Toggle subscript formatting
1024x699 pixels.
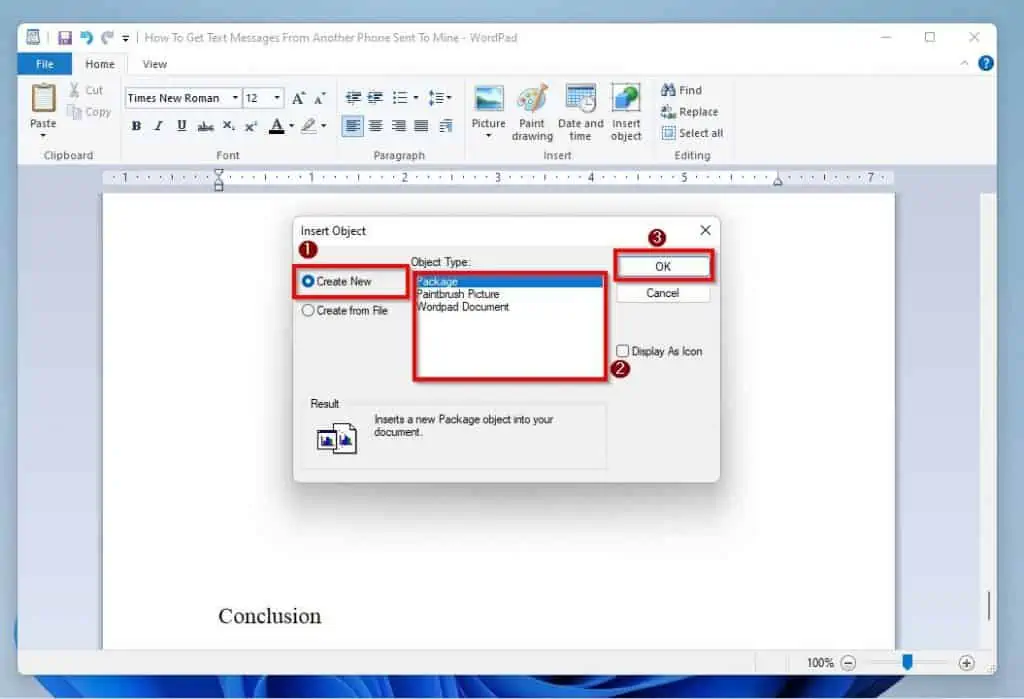pyautogui.click(x=229, y=126)
